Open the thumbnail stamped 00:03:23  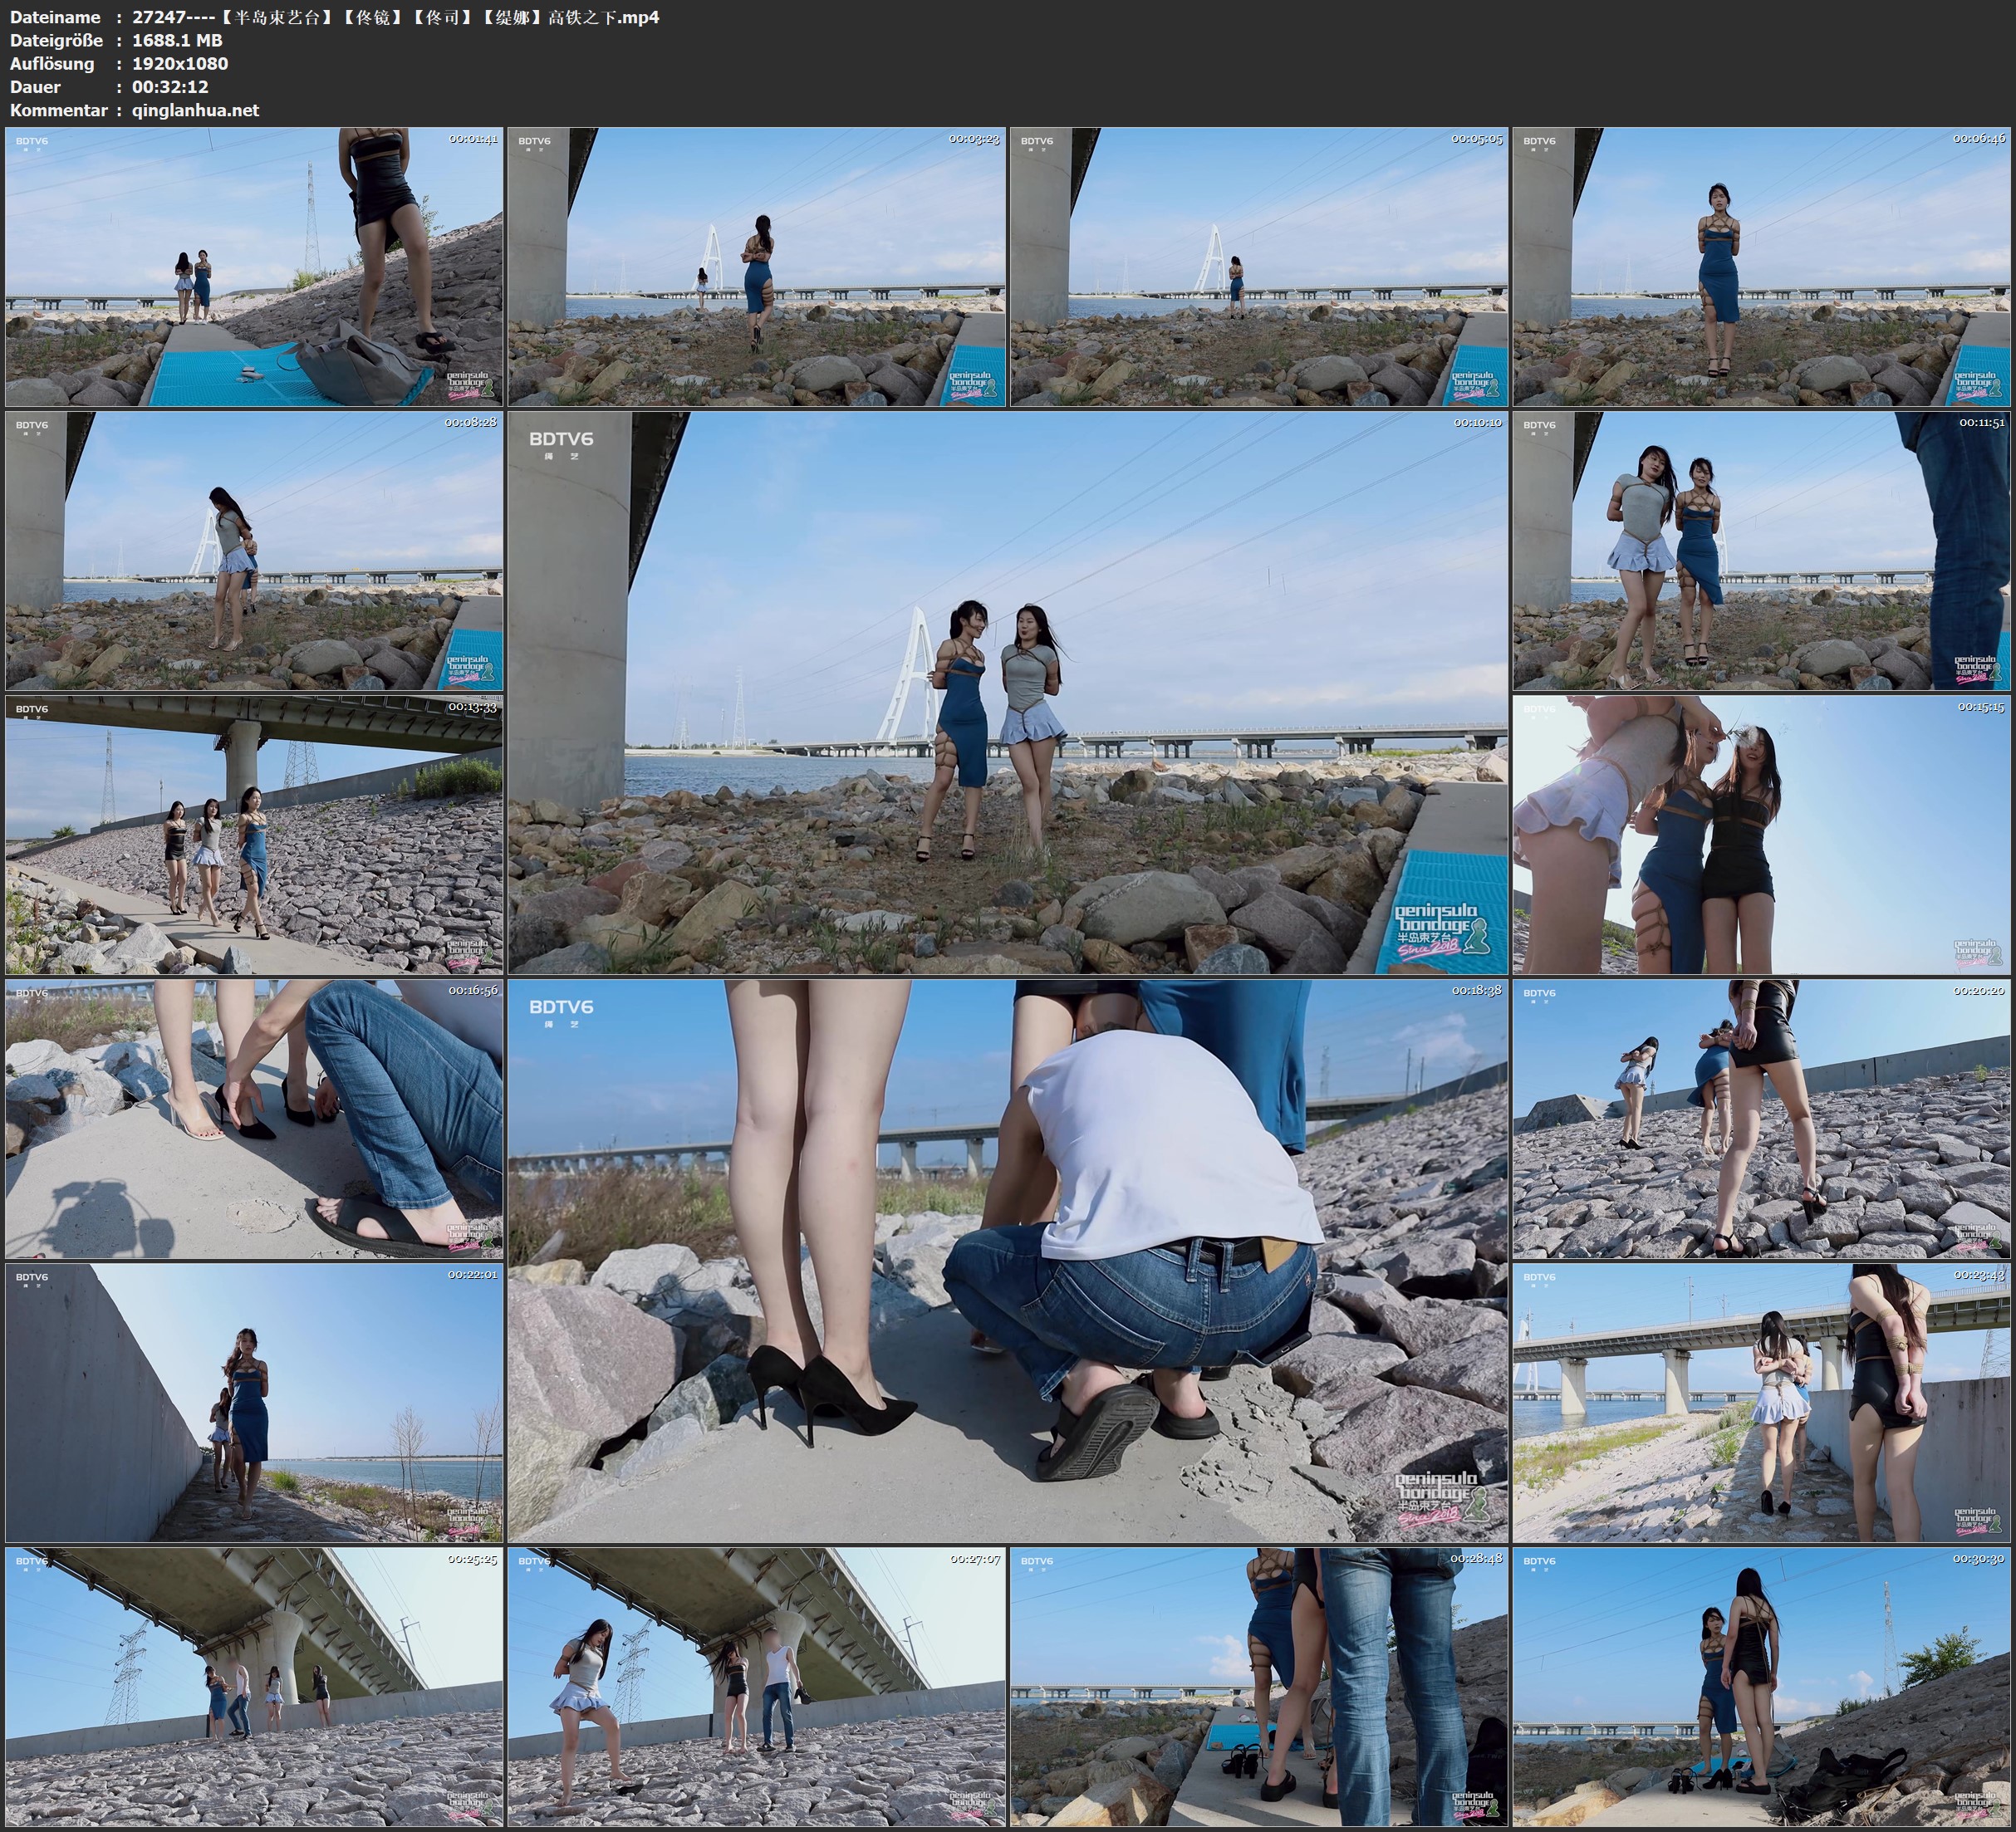756,266
